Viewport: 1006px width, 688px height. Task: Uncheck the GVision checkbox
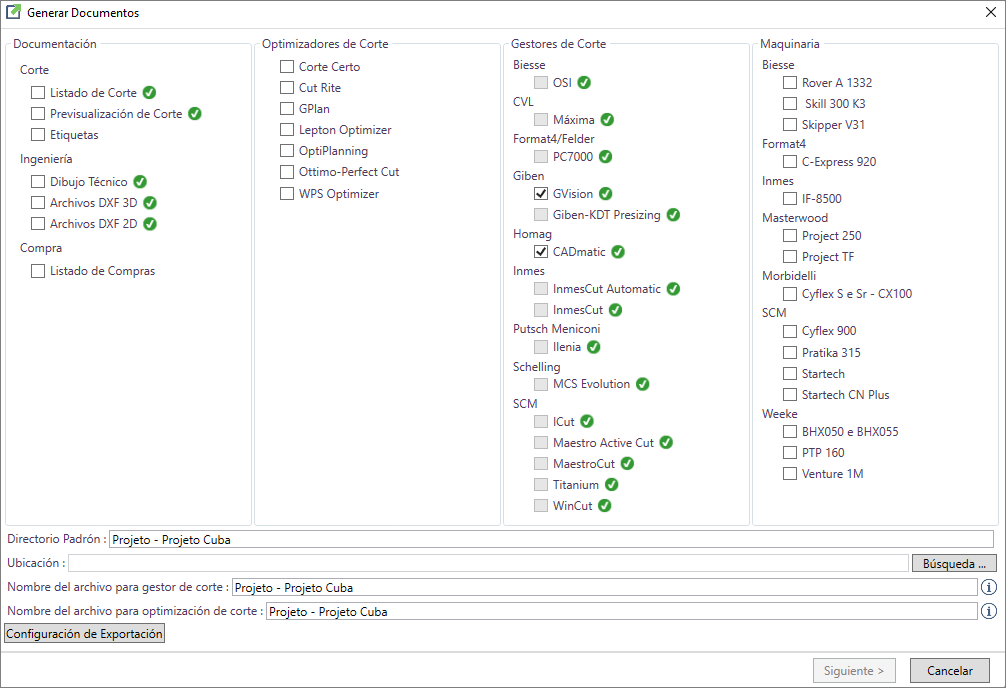point(541,193)
